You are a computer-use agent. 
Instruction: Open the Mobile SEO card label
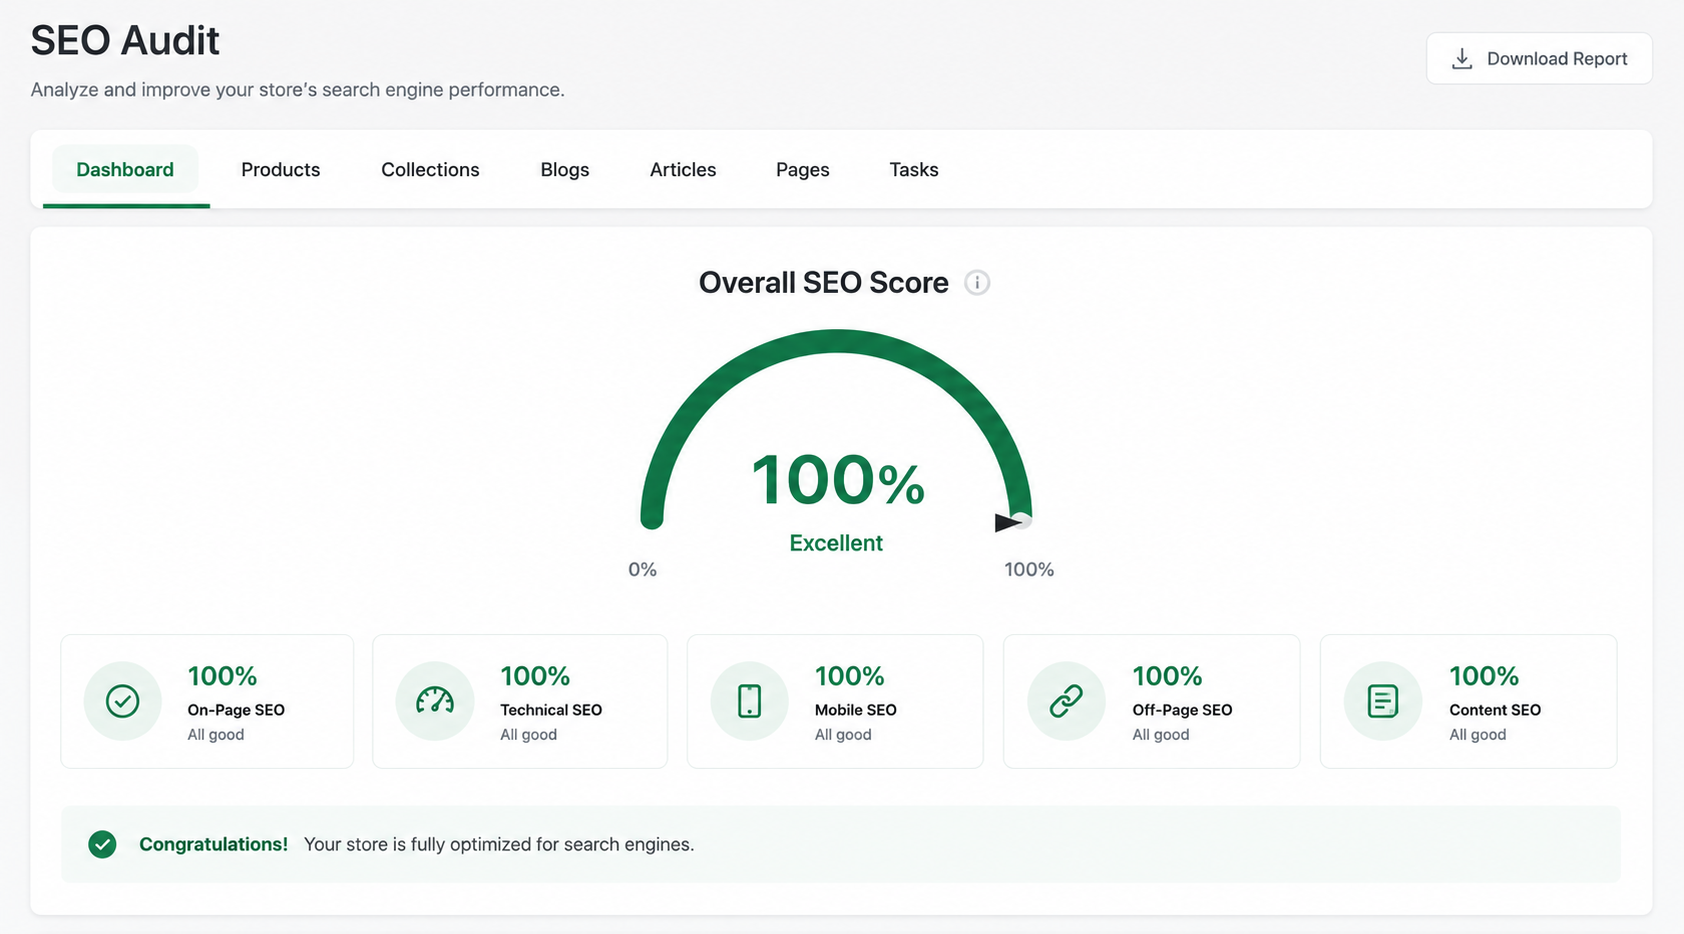[x=855, y=710]
